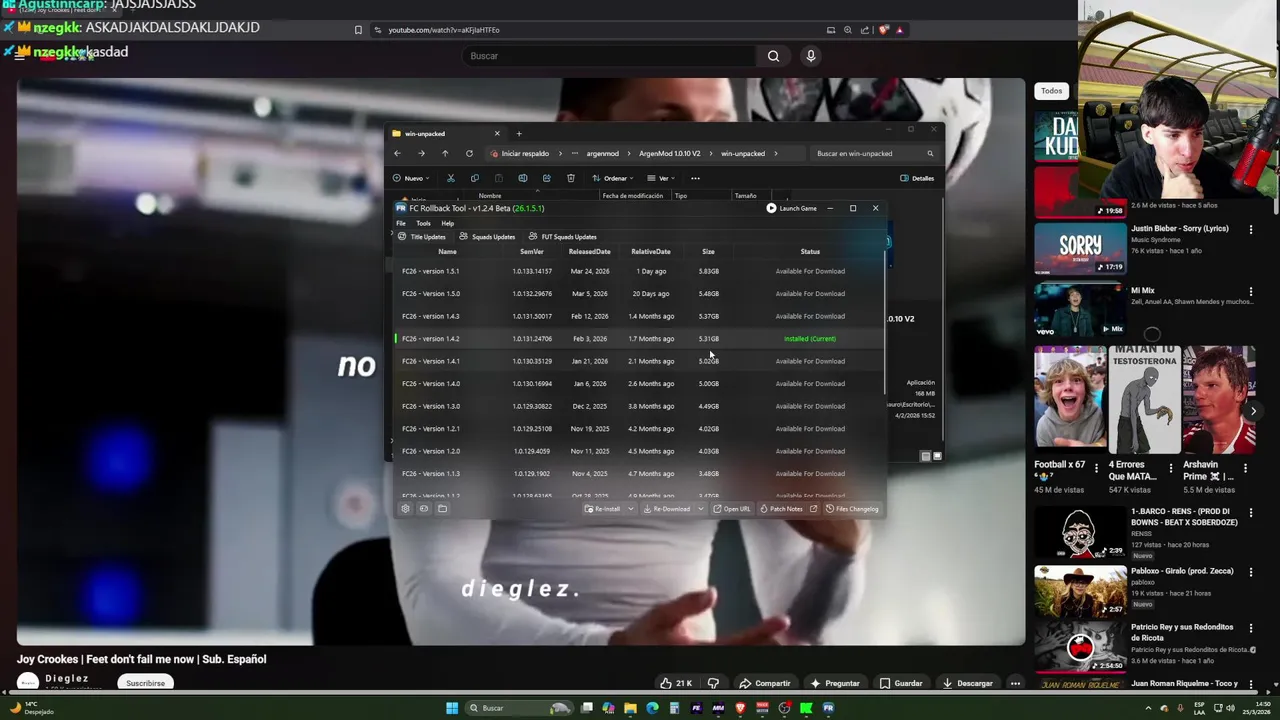Open the Files Changelog
The width and height of the screenshot is (1280, 720).
click(852, 509)
